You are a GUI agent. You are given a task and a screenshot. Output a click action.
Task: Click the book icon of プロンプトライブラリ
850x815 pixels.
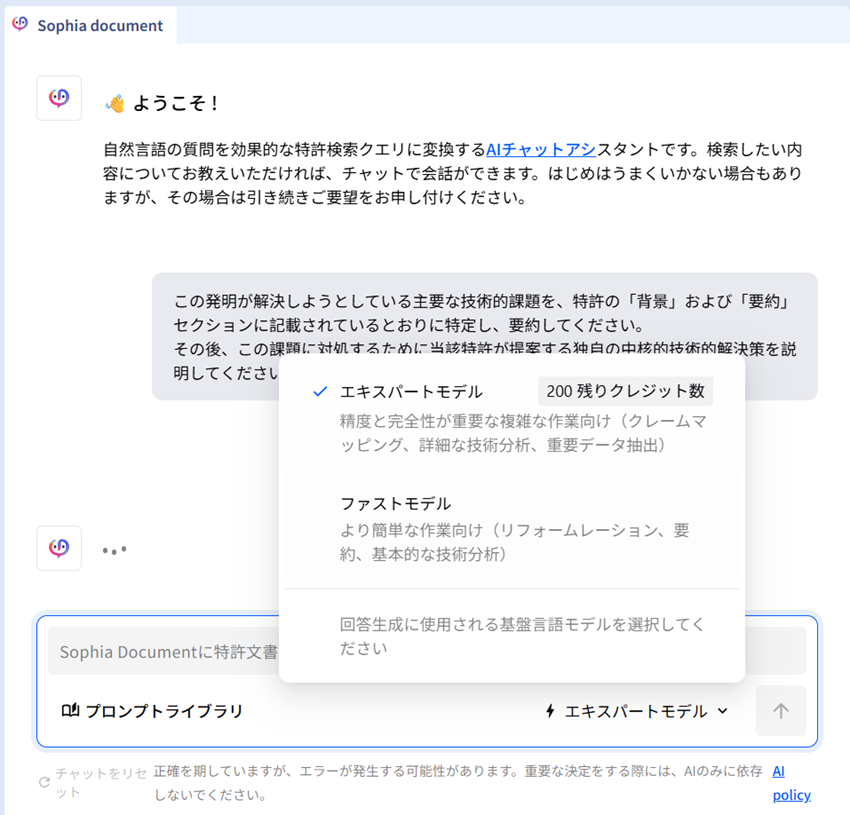click(70, 710)
